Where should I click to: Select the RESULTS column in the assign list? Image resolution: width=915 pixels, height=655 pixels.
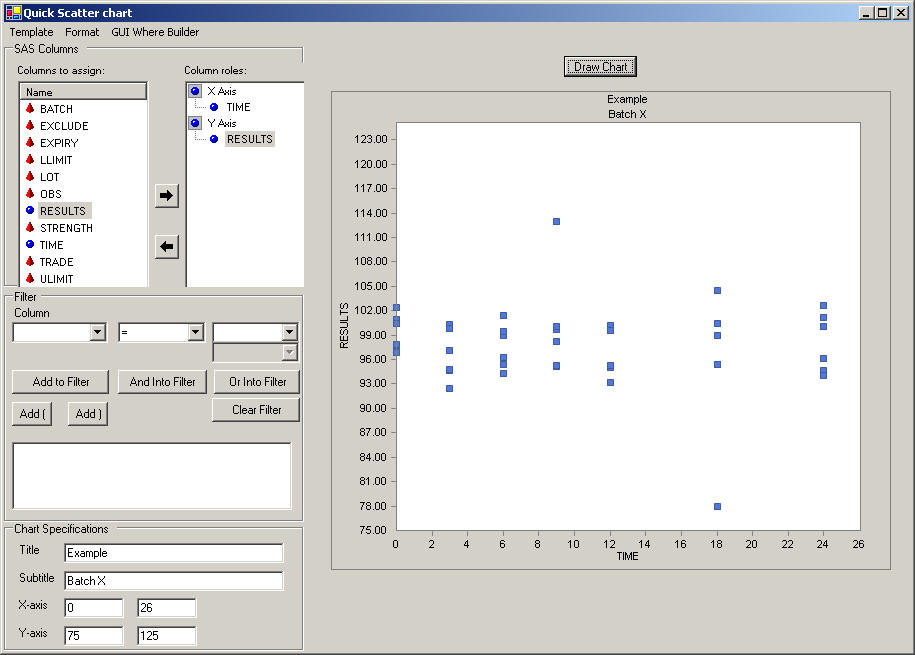point(63,211)
